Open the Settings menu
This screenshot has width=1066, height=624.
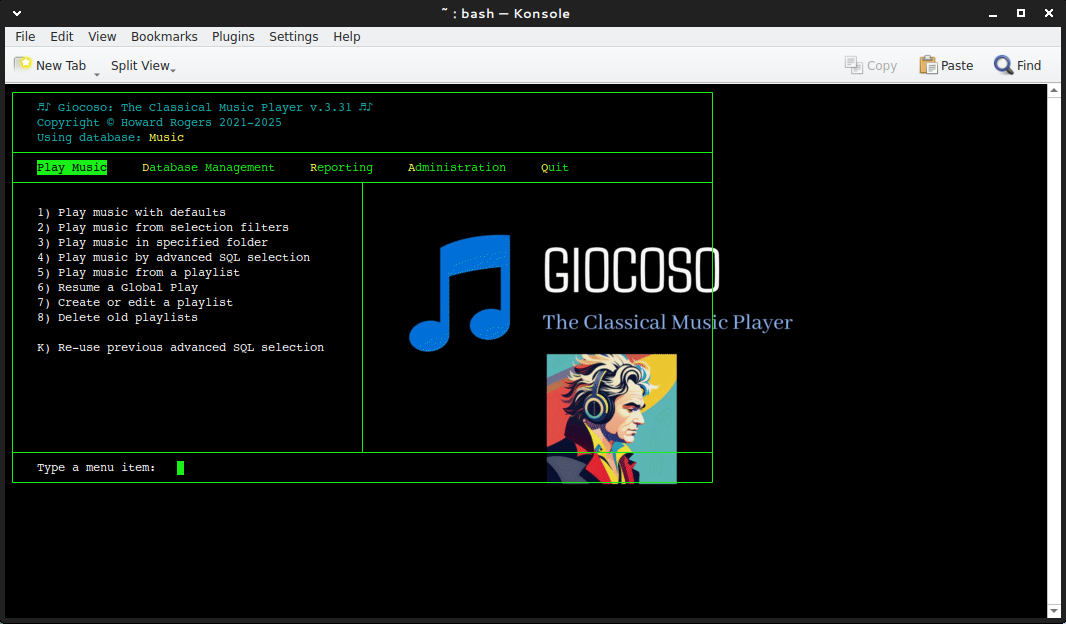point(293,36)
